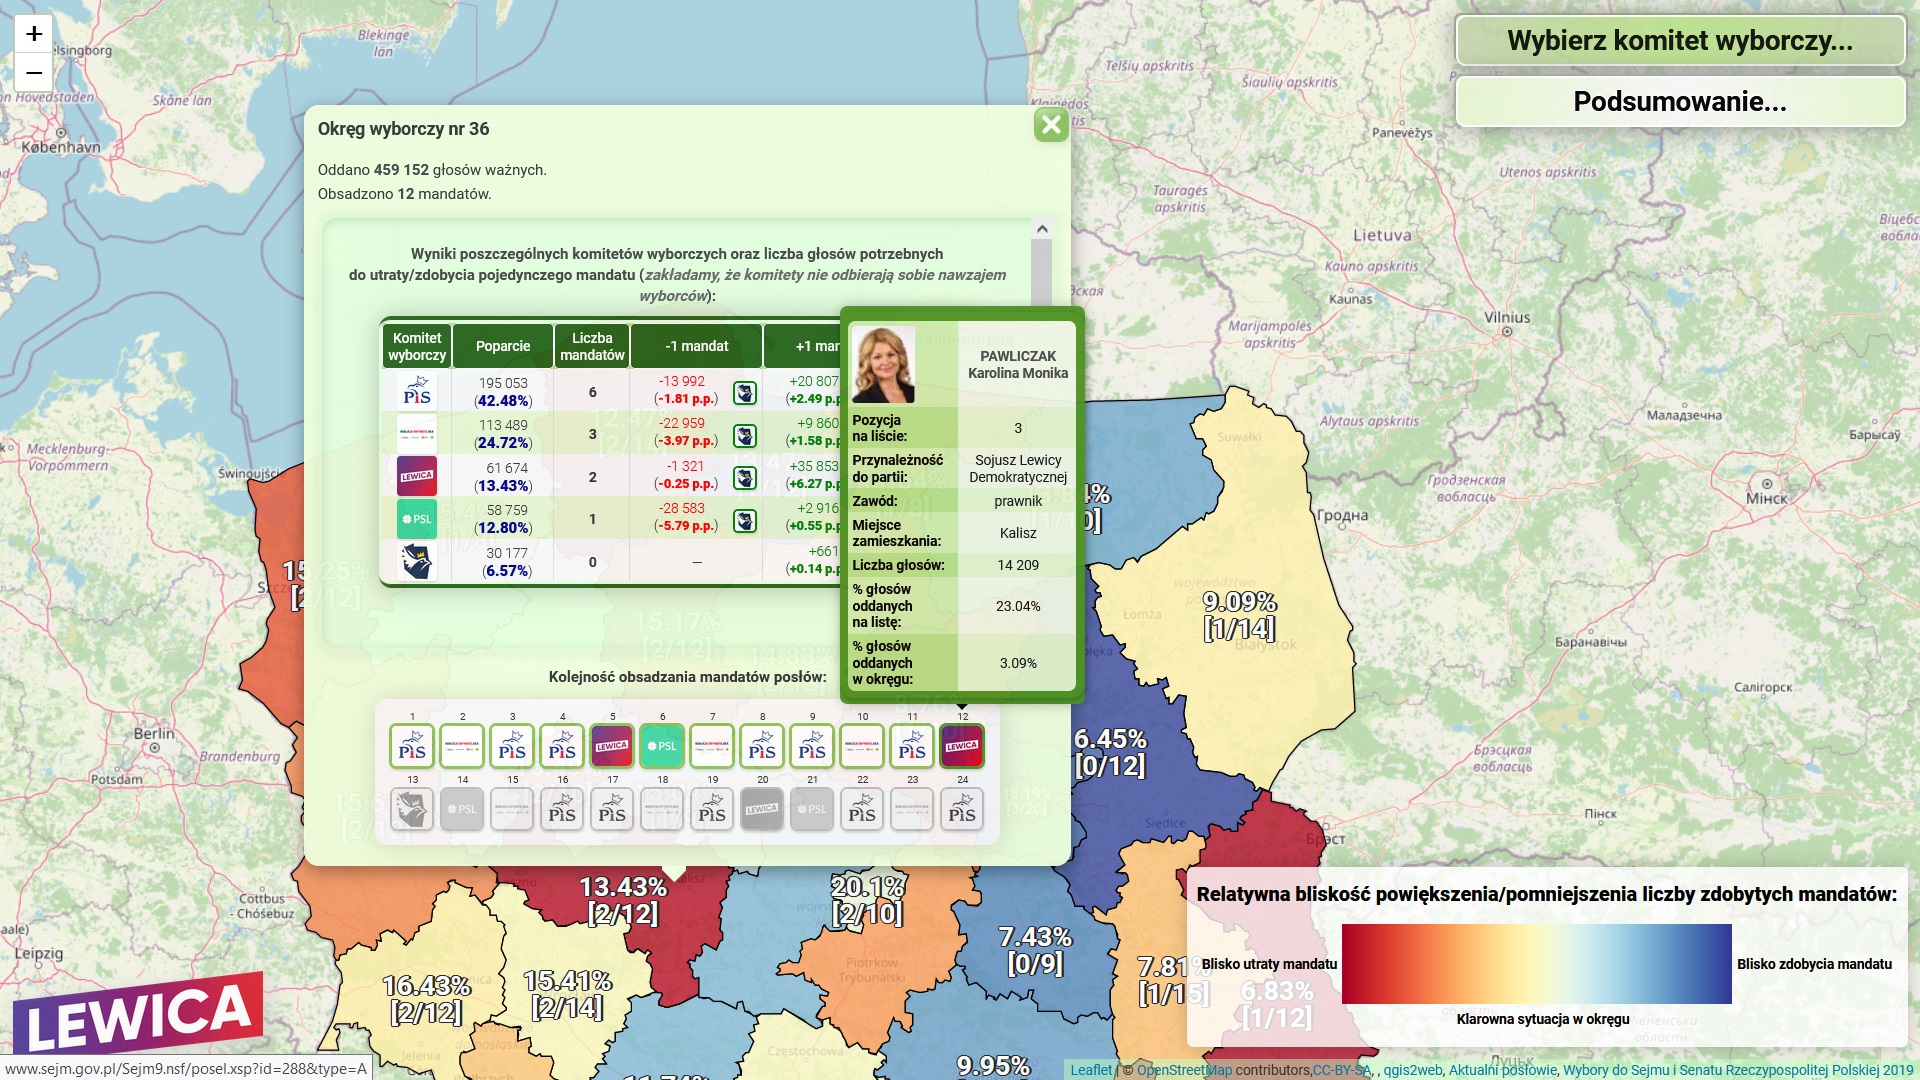
Task: Click the calculator icon in PiS row
Action: pyautogui.click(x=745, y=392)
